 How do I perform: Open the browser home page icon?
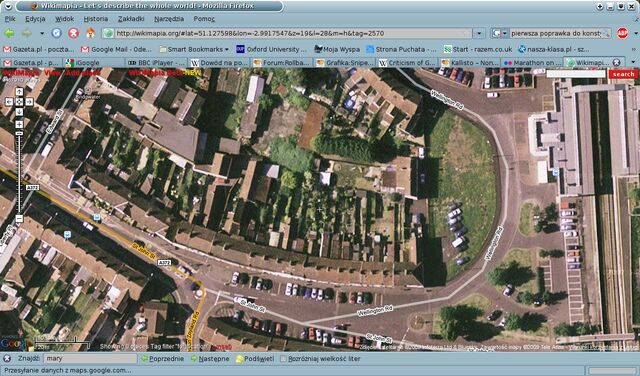point(91,33)
